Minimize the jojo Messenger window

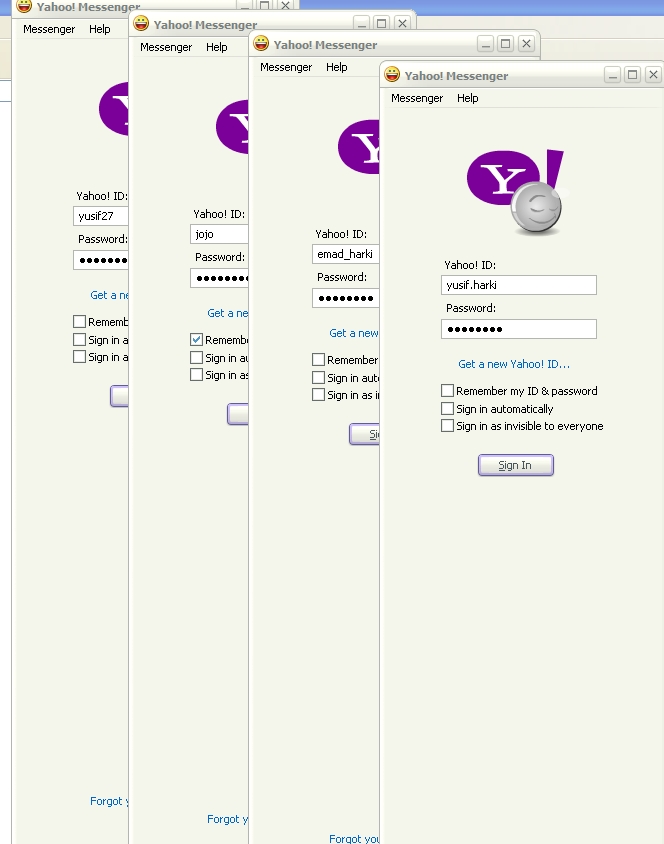(362, 24)
